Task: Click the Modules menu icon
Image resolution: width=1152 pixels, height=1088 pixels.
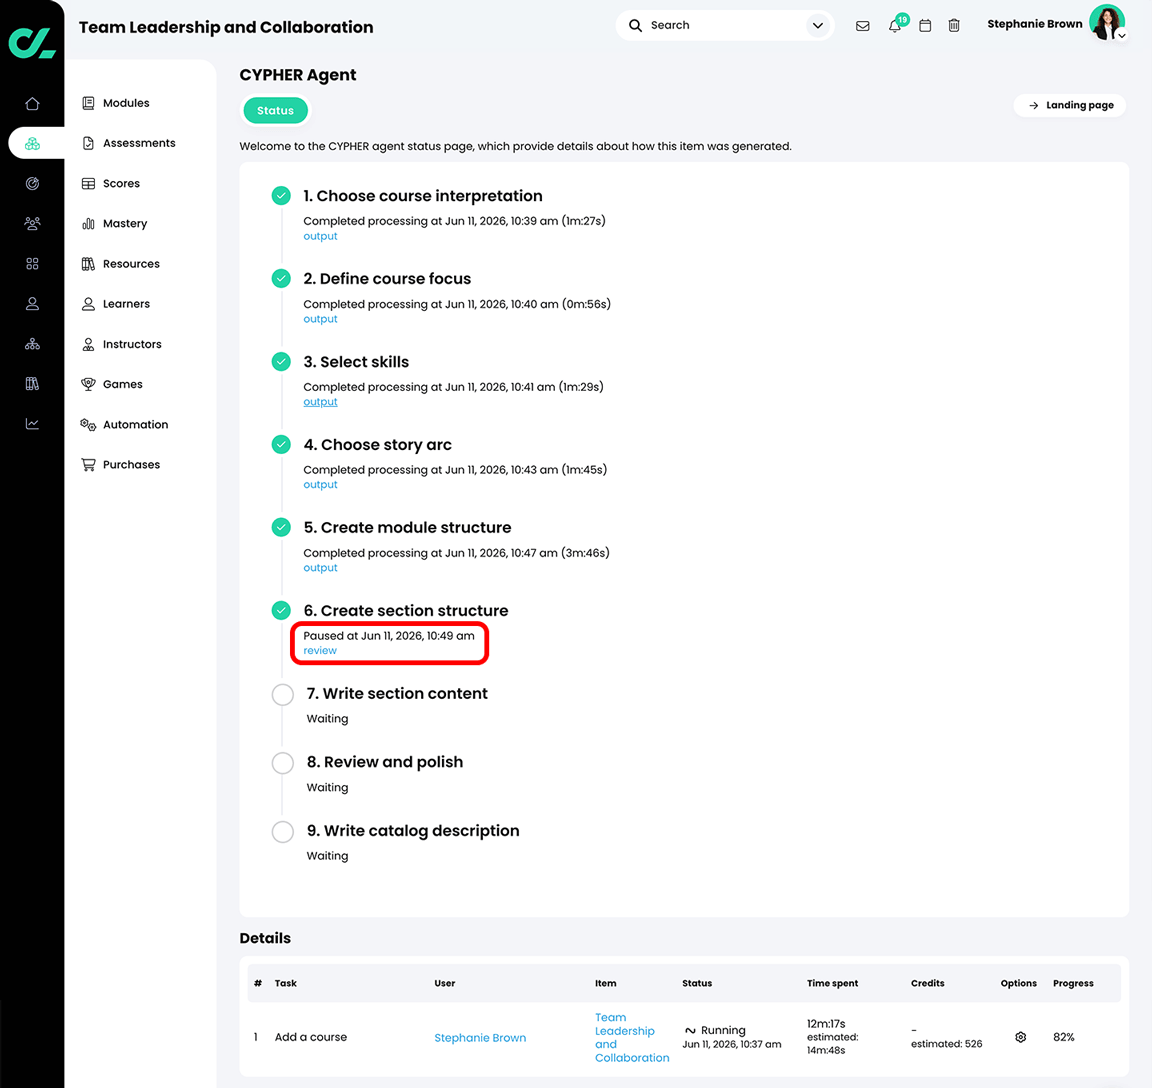Action: 88,103
